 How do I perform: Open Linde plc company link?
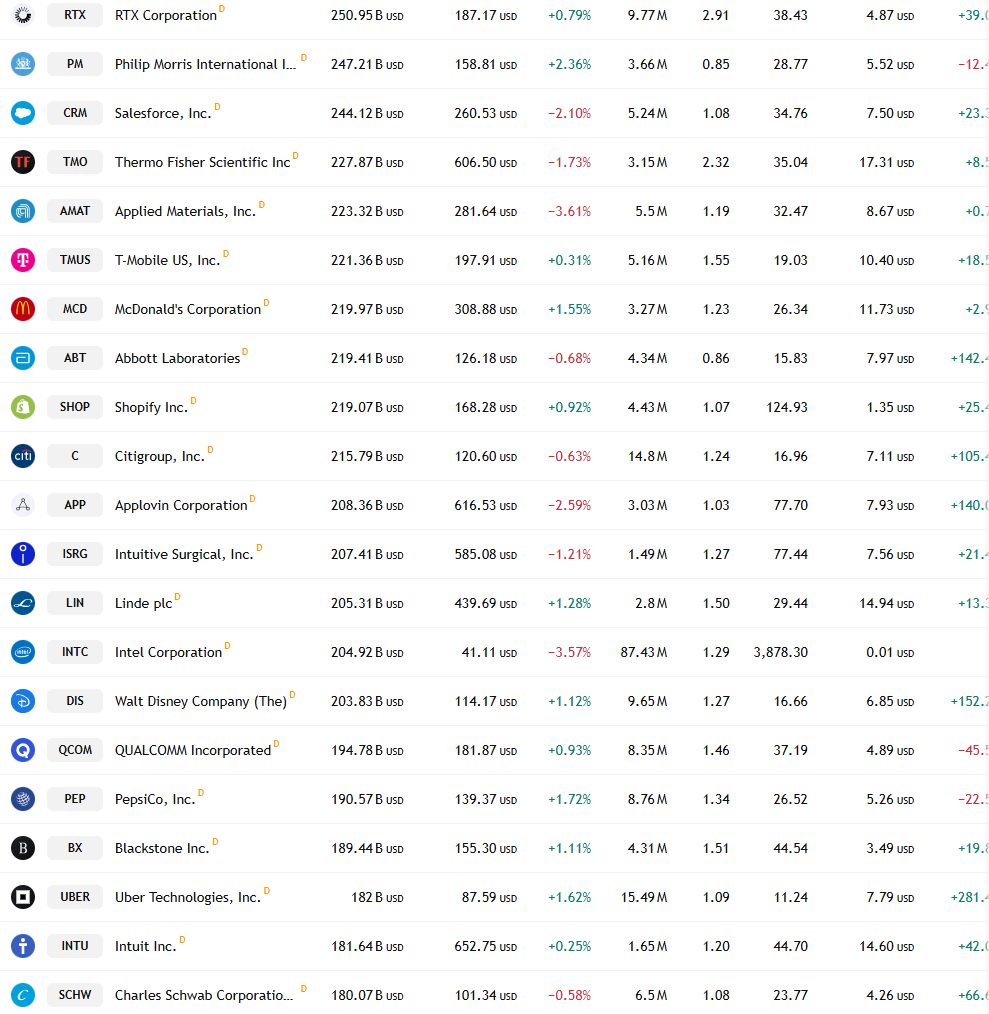coord(144,603)
